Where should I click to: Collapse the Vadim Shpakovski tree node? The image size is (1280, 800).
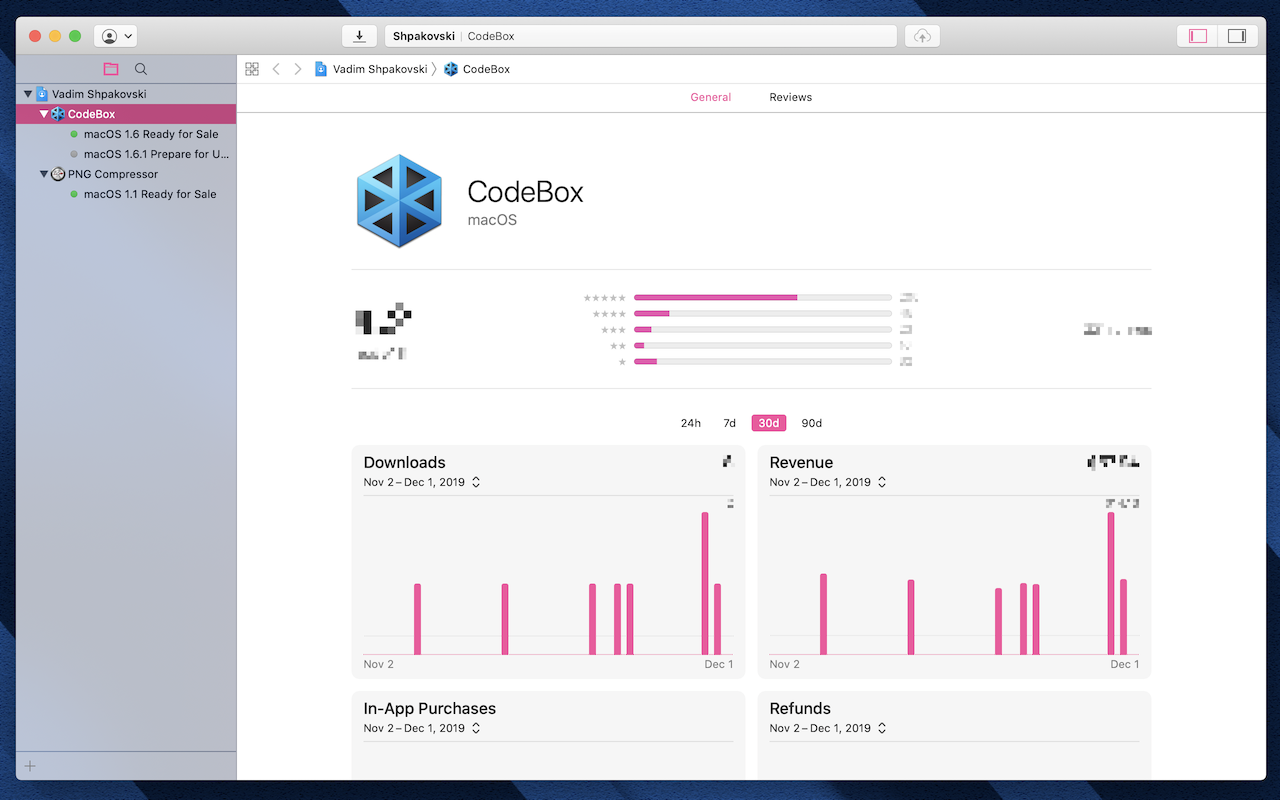(x=28, y=94)
